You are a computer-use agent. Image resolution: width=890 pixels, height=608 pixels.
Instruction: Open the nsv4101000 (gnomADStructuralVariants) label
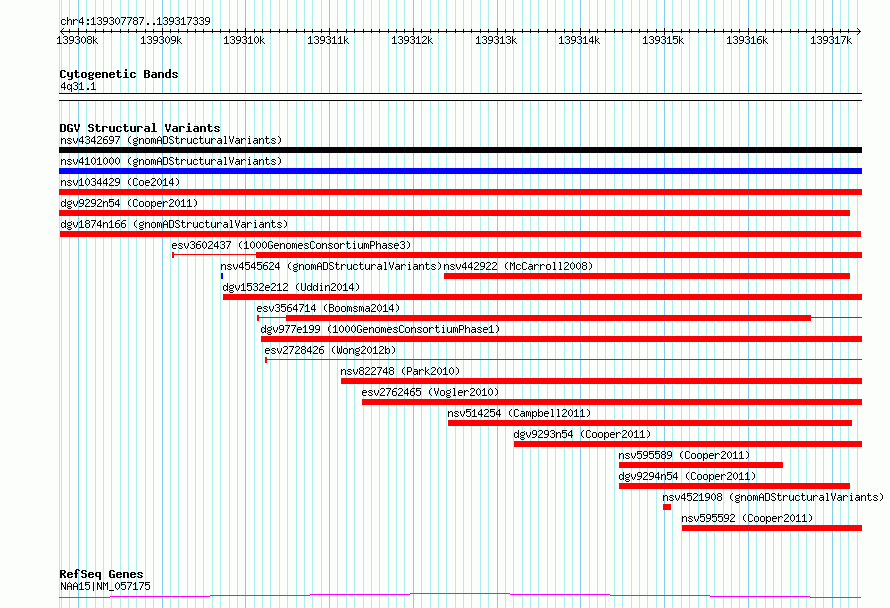click(171, 161)
